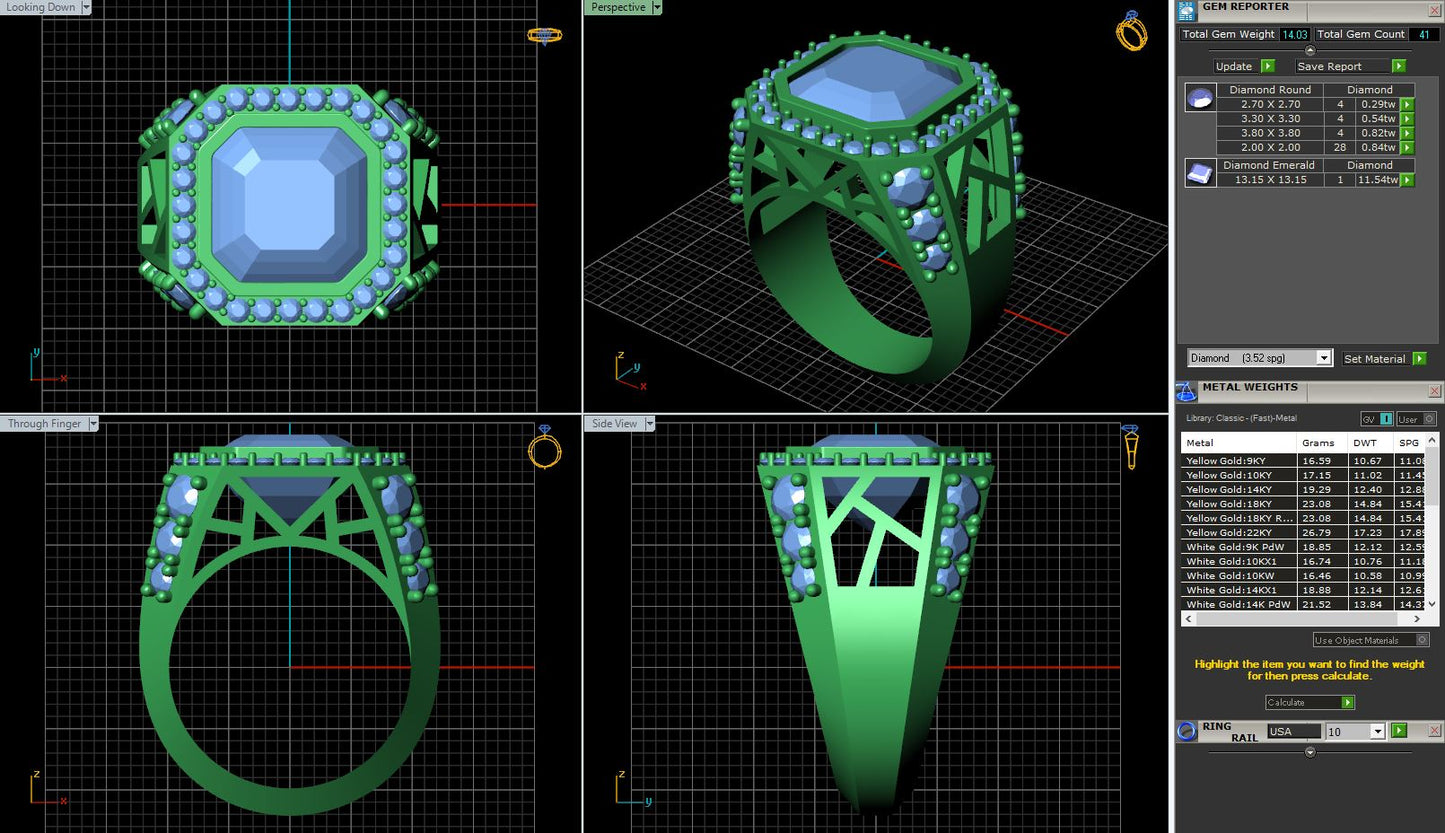Toggle the GV library option
The height and width of the screenshot is (833, 1445).
(1377, 419)
